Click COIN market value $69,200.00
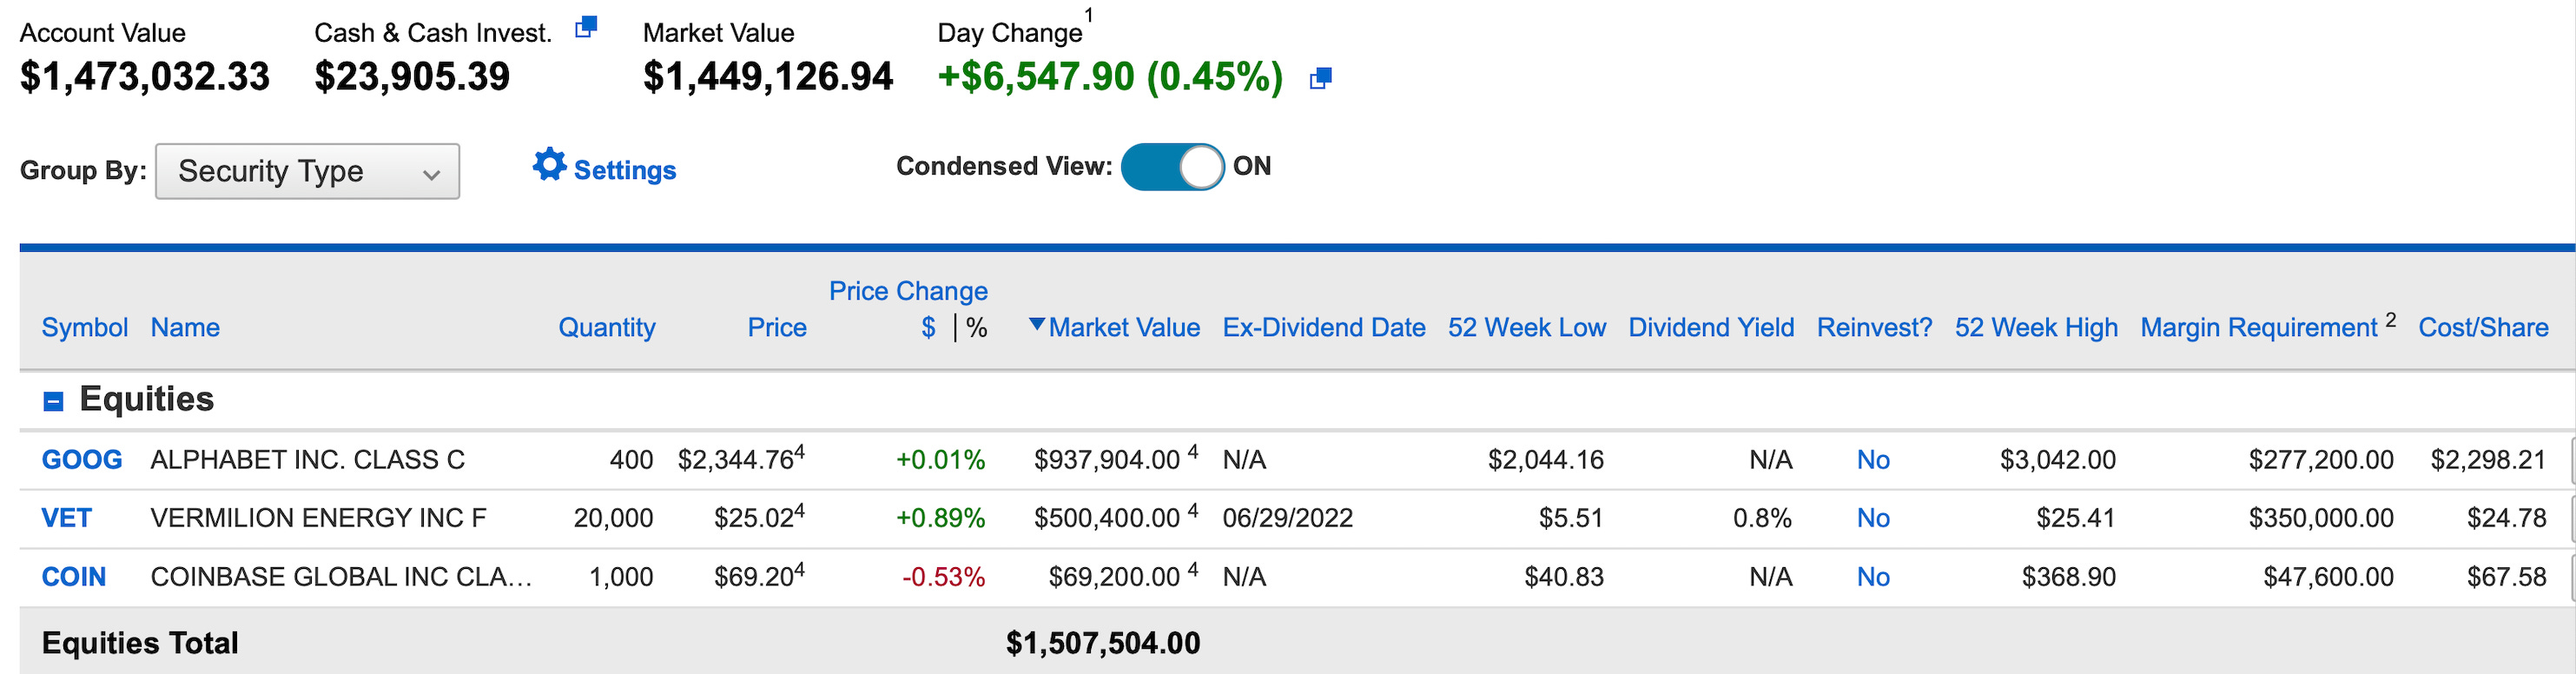Screen dimensions: 2576x674 [1114, 577]
